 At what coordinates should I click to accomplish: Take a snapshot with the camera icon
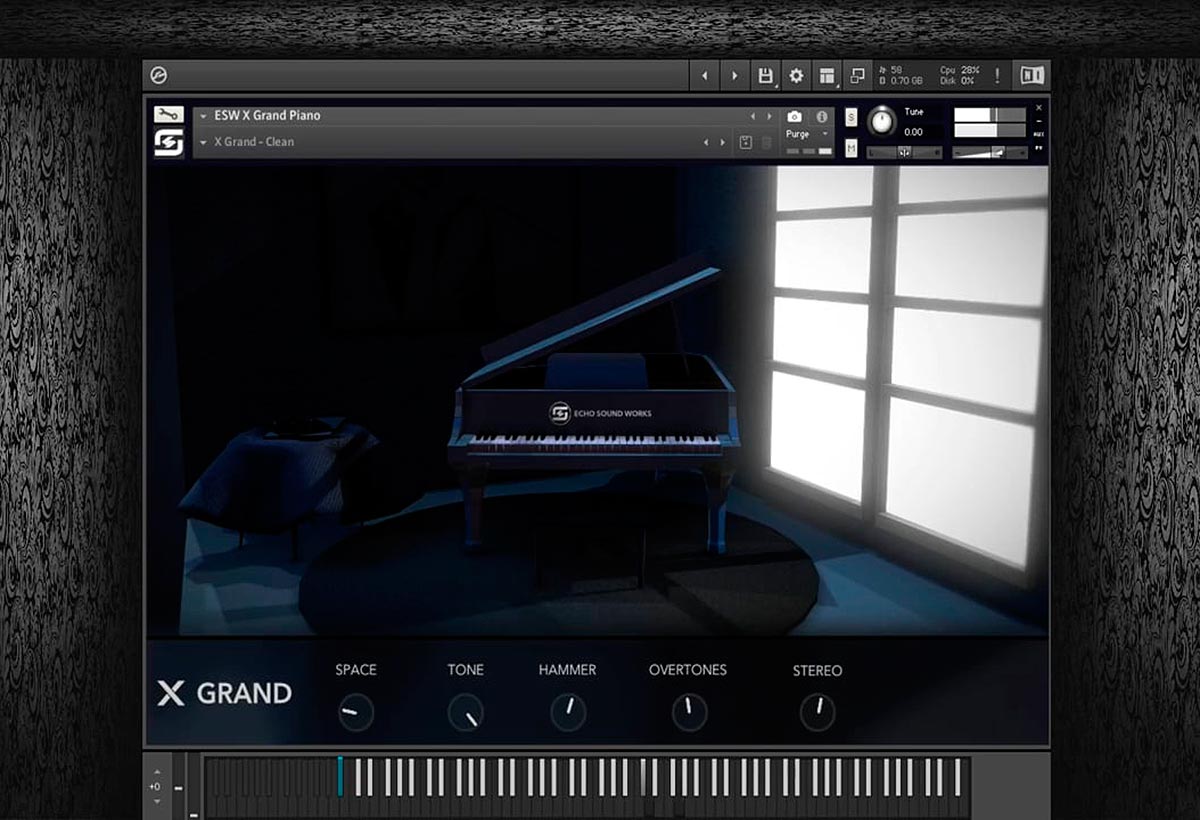[794, 116]
